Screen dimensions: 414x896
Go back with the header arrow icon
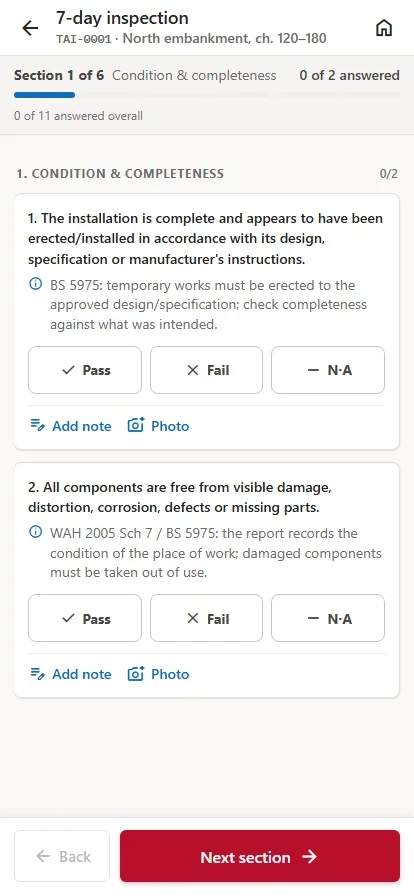(x=30, y=28)
